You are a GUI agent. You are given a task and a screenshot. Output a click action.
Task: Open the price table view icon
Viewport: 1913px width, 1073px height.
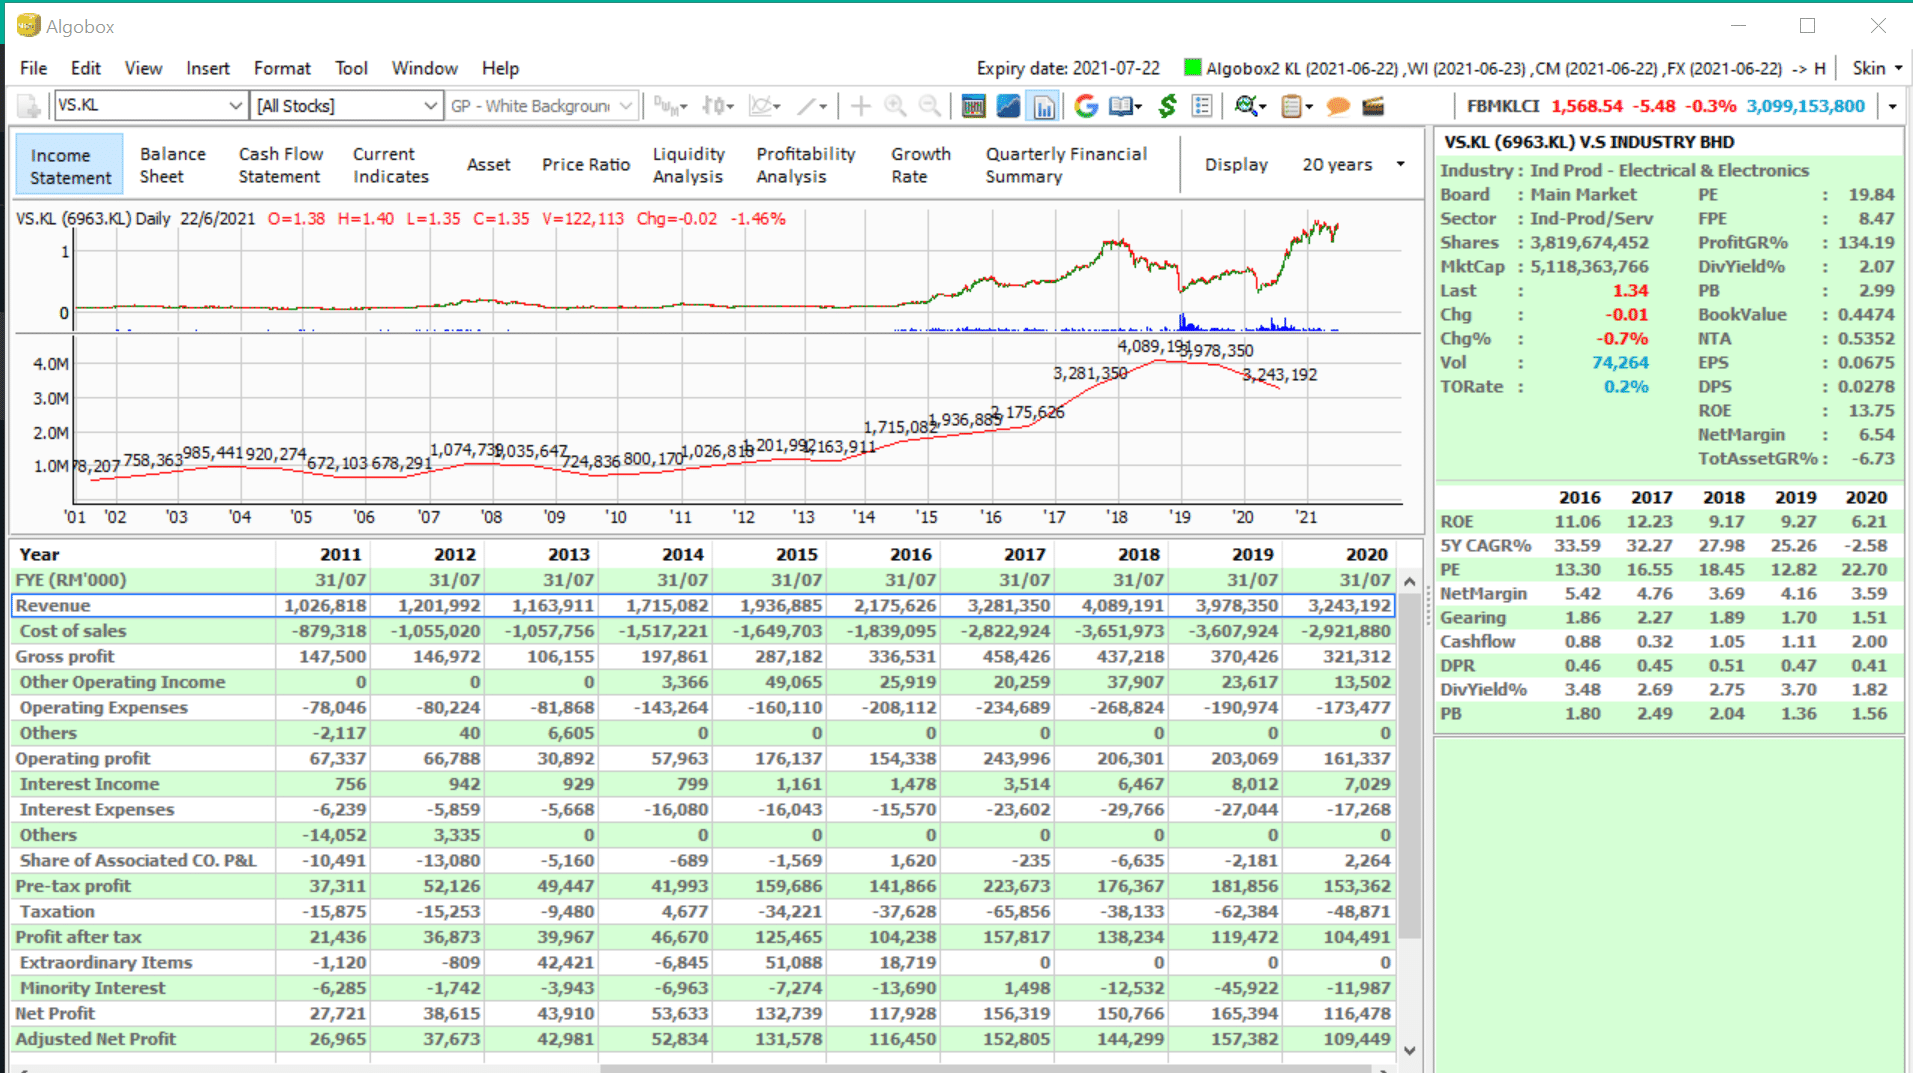pos(973,106)
